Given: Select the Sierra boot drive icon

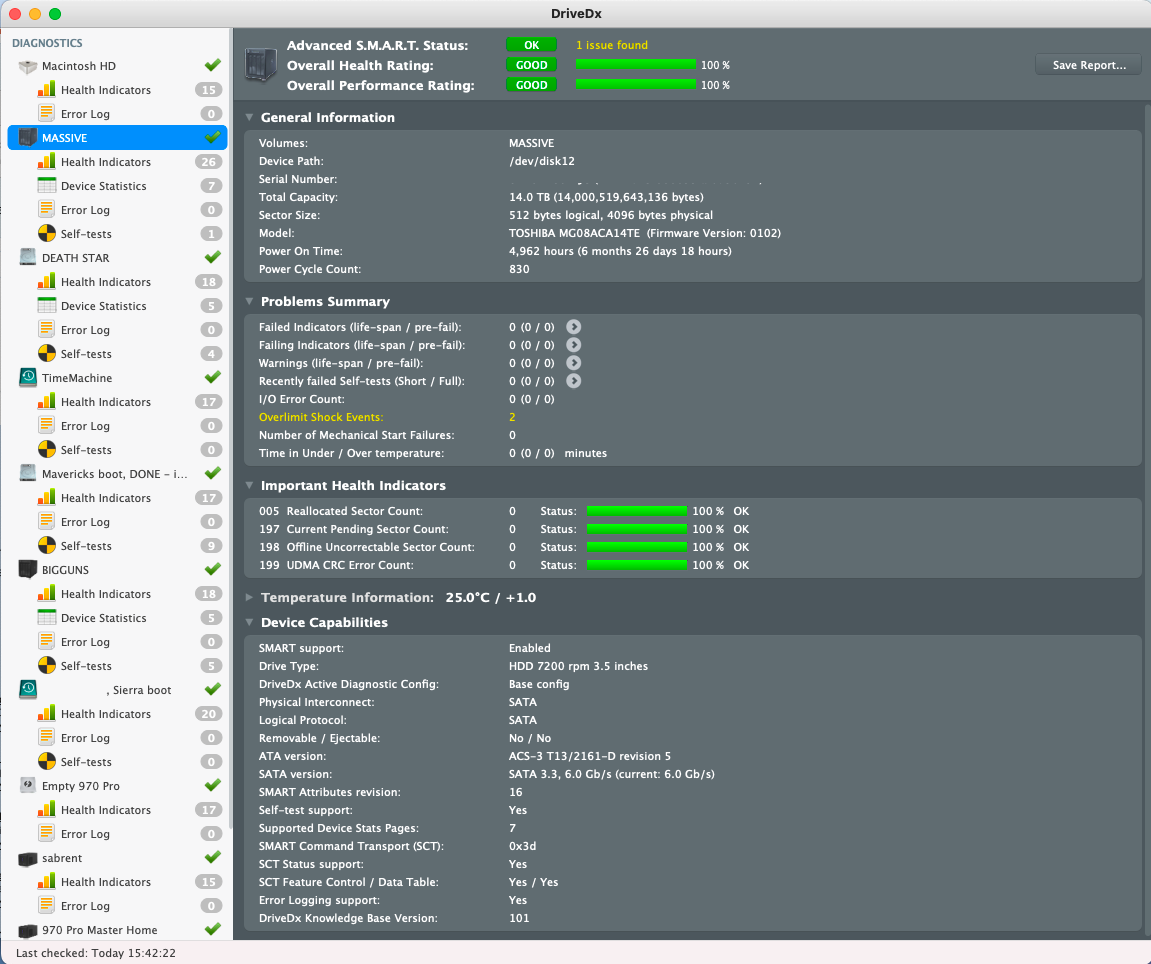Looking at the screenshot, I should pos(28,689).
